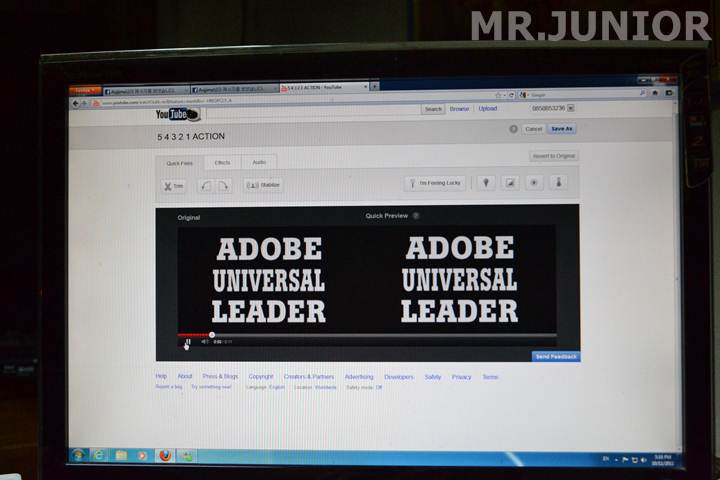Image resolution: width=720 pixels, height=480 pixels.
Task: Click the video progress bar handle
Action: [x=212, y=335]
